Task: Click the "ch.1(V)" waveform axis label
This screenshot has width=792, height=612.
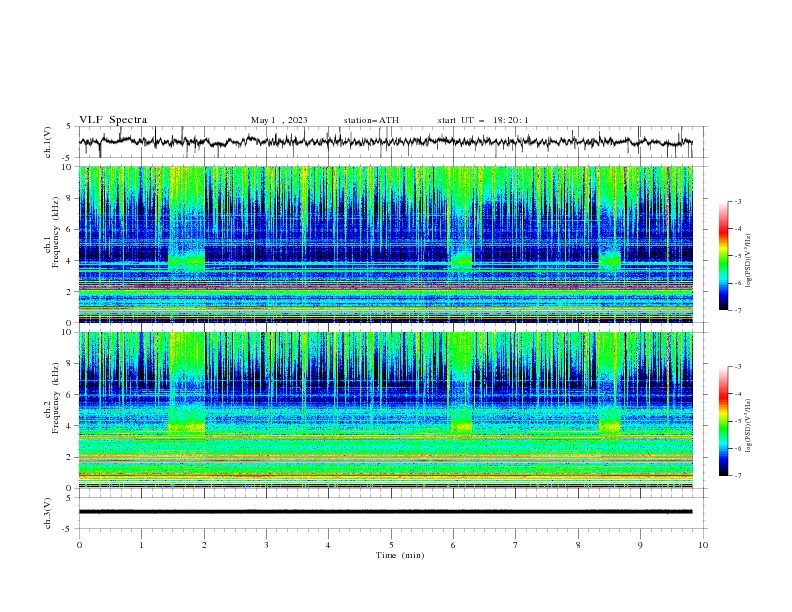Action: (48, 142)
